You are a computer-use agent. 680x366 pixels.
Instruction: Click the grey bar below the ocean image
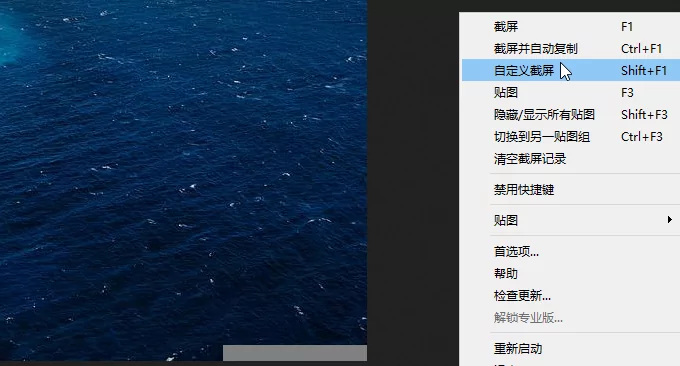295,353
